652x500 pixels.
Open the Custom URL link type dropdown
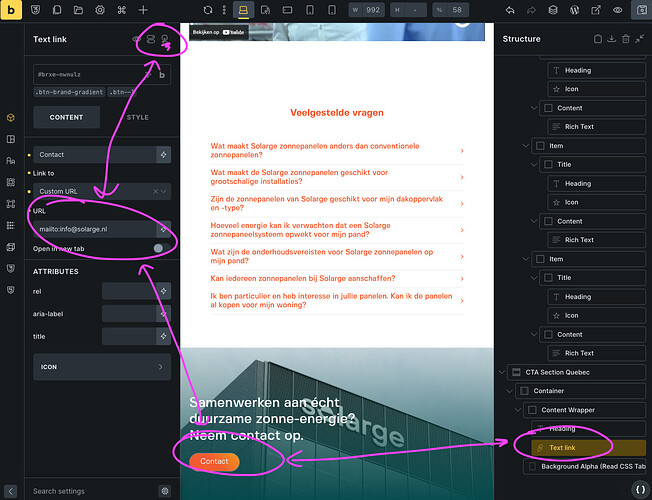click(x=102, y=191)
